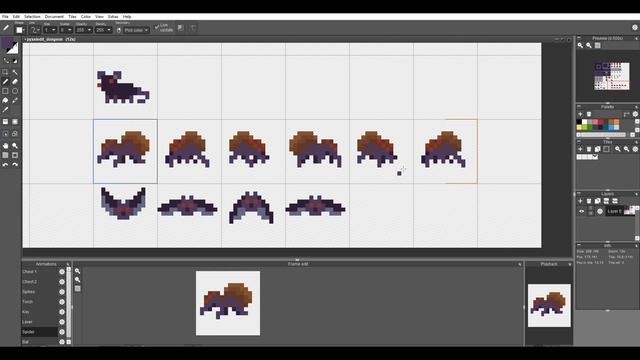Image resolution: width=640 pixels, height=360 pixels.
Task: Open the Scatter dropdown
Action: pyautogui.click(x=66, y=30)
